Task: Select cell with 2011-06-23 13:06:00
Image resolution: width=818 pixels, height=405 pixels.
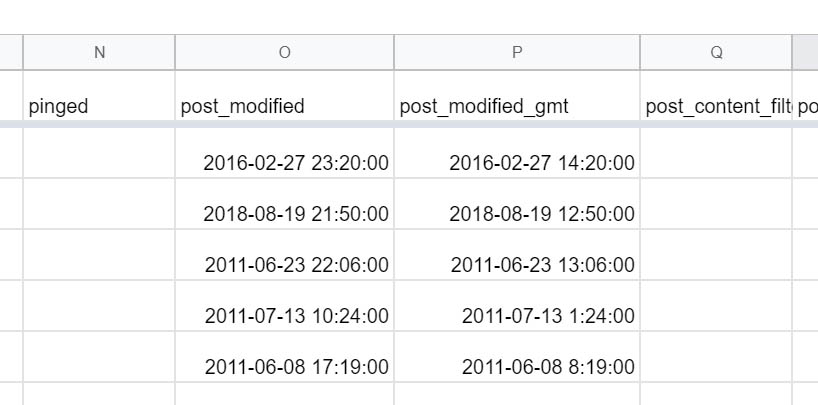Action: click(x=517, y=255)
